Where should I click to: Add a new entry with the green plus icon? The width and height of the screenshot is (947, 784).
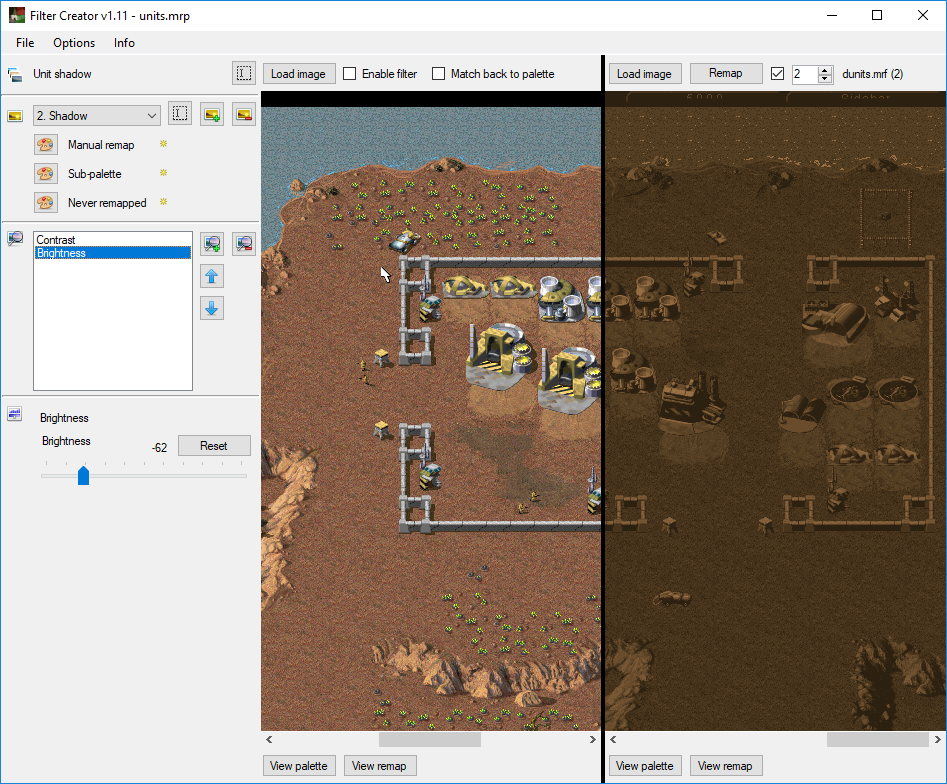(x=212, y=114)
